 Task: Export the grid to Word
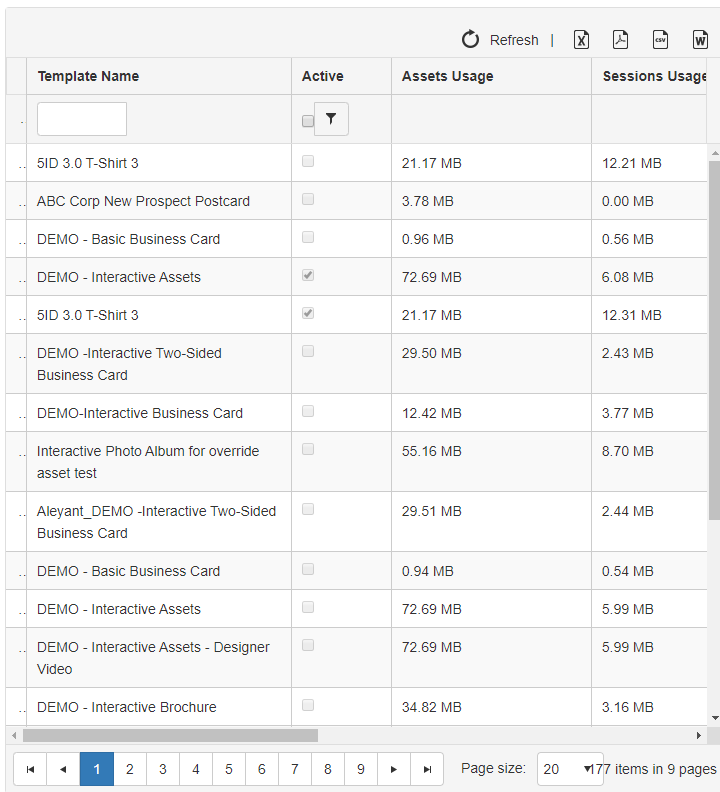coord(700,40)
